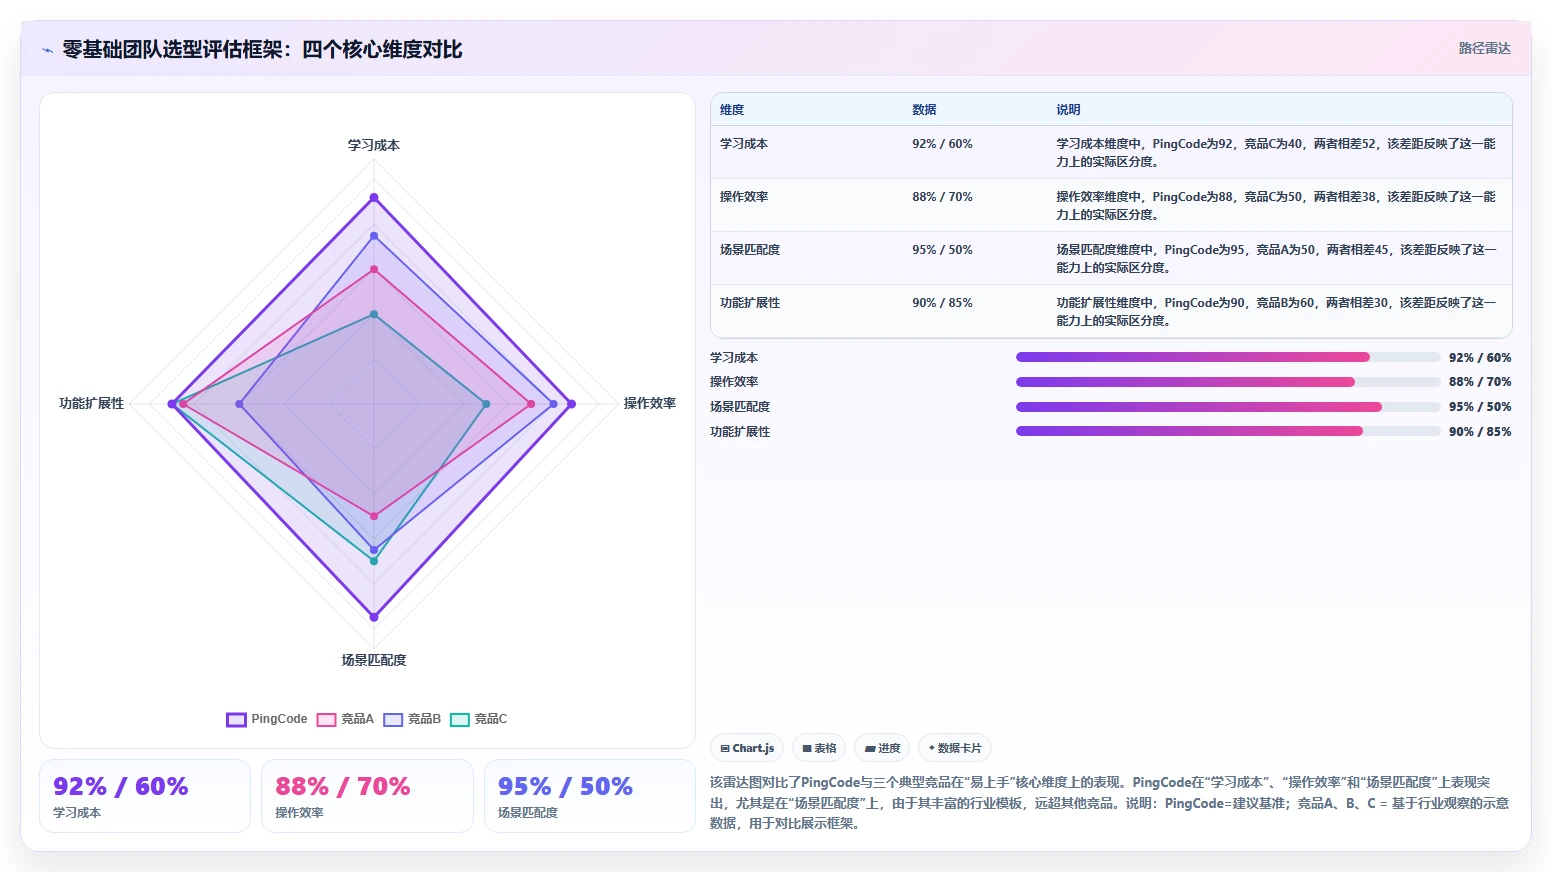Image resolution: width=1552 pixels, height=872 pixels.
Task: Click the 数据 table column header
Action: click(x=924, y=110)
